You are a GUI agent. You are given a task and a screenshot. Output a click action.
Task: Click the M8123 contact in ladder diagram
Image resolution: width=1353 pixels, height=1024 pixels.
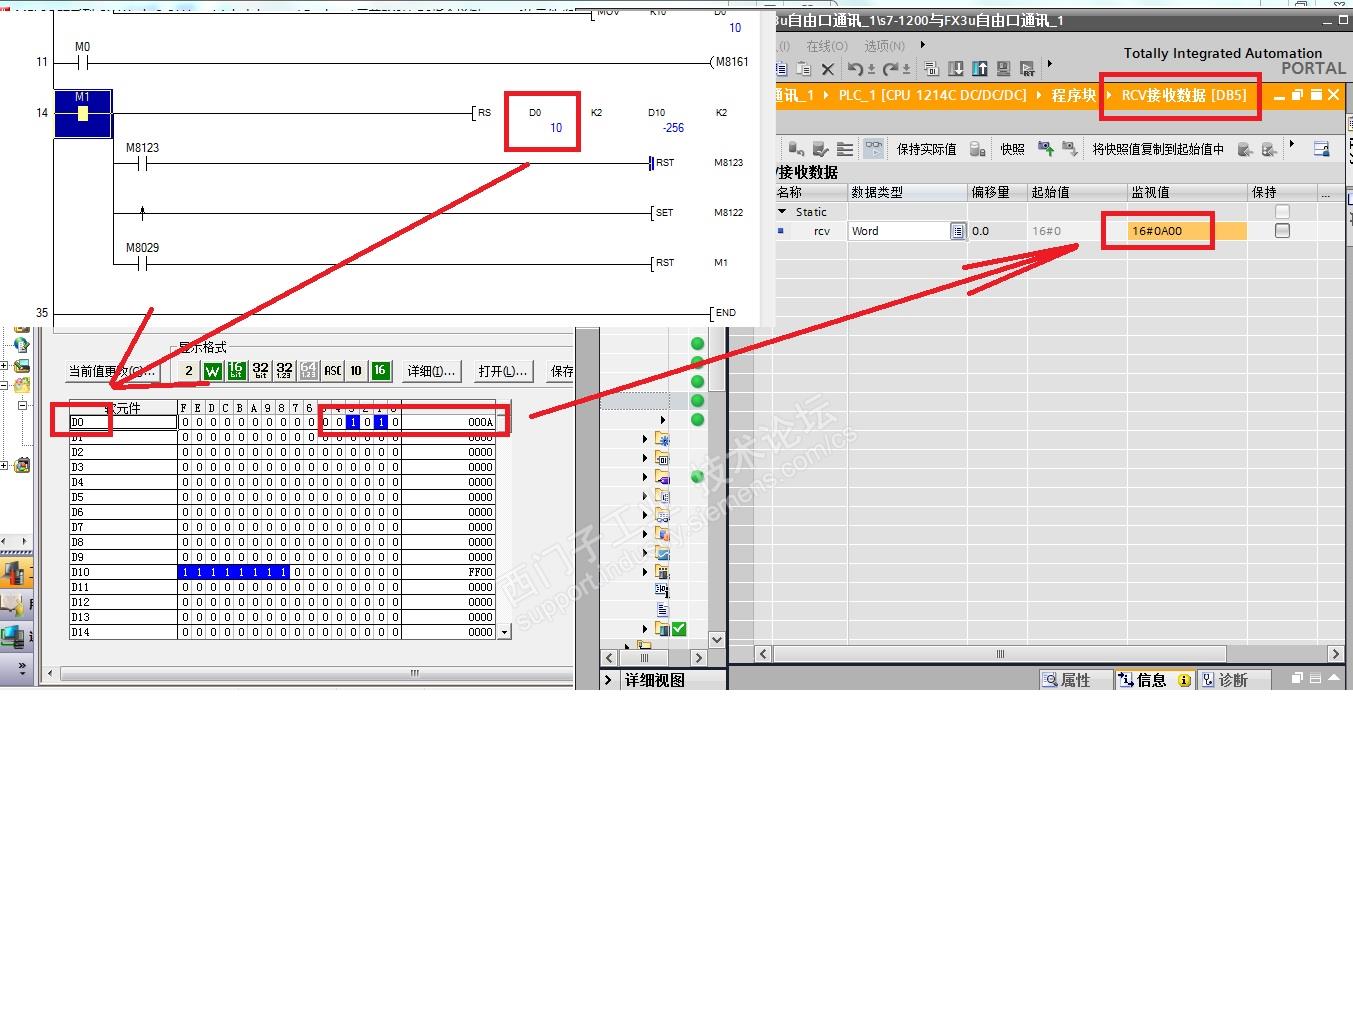[x=142, y=163]
